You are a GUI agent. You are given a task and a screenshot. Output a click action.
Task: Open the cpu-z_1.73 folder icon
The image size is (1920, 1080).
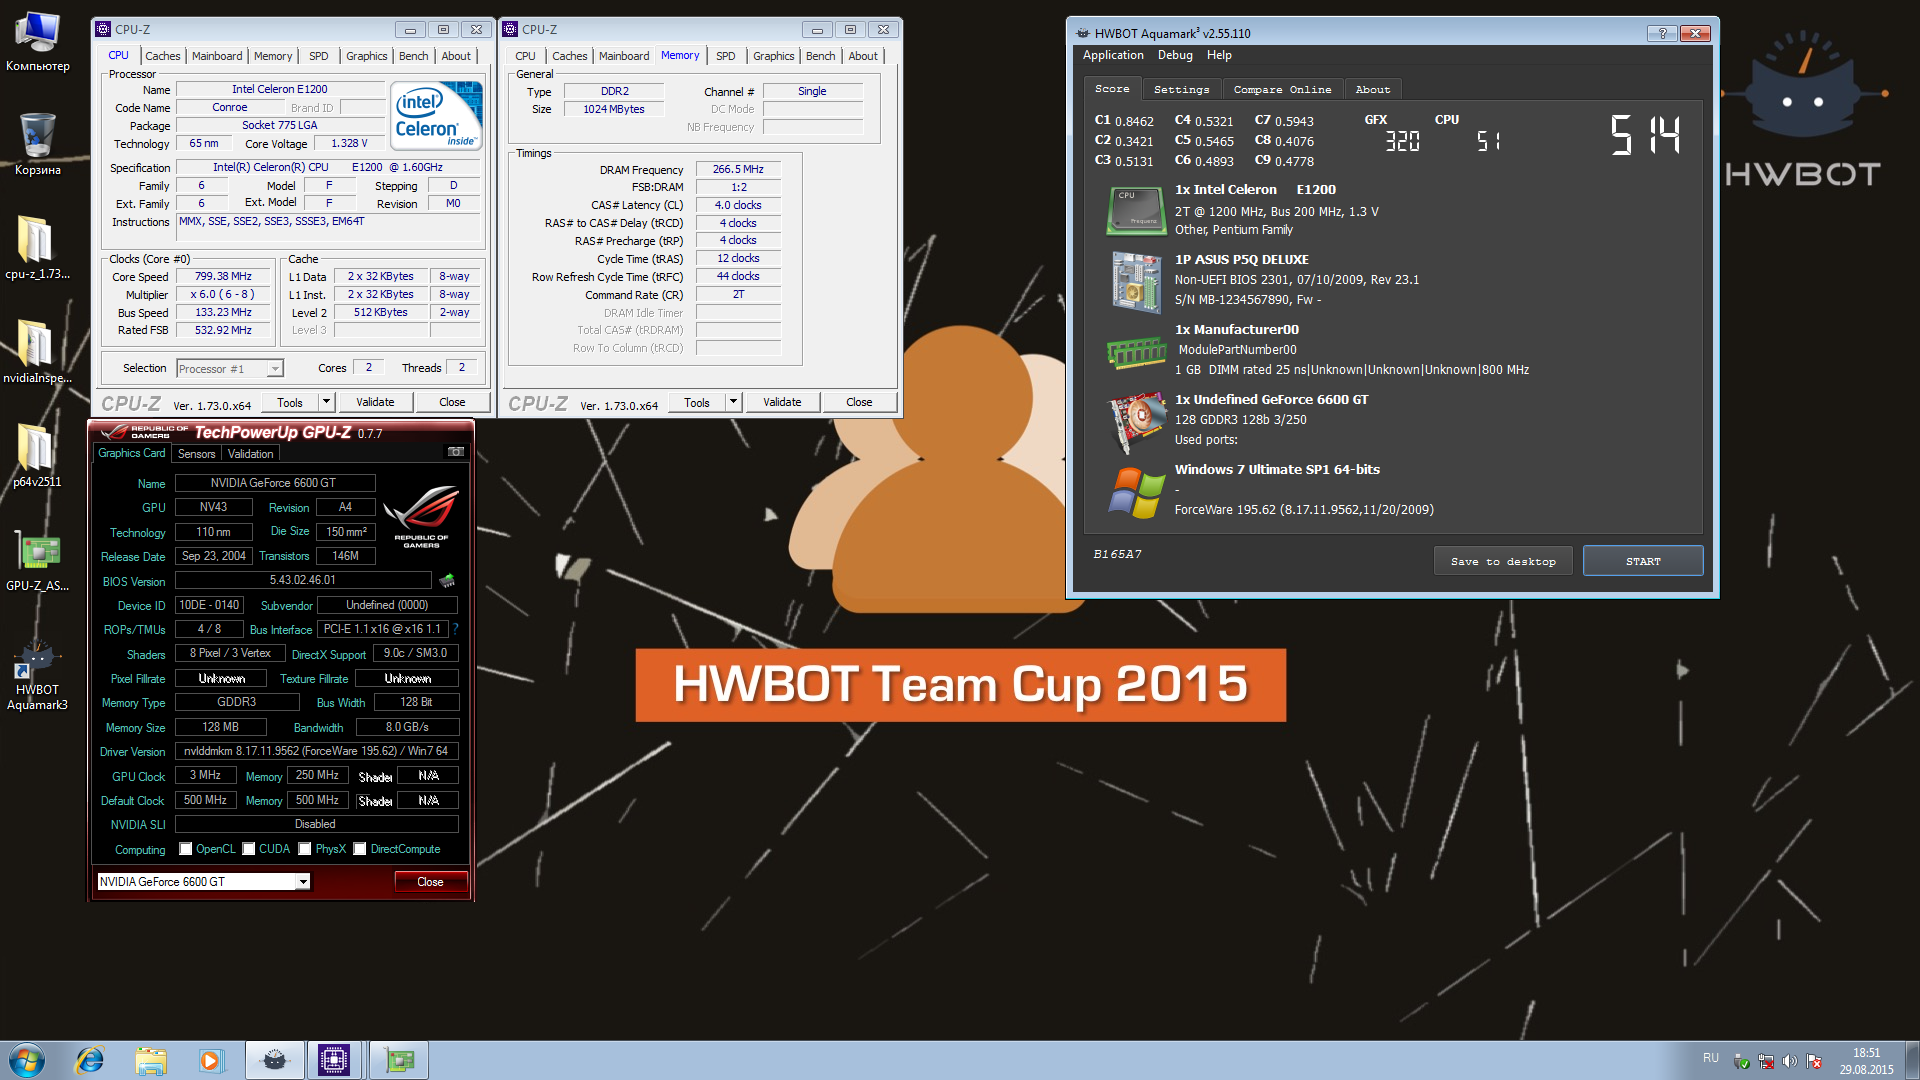click(38, 248)
